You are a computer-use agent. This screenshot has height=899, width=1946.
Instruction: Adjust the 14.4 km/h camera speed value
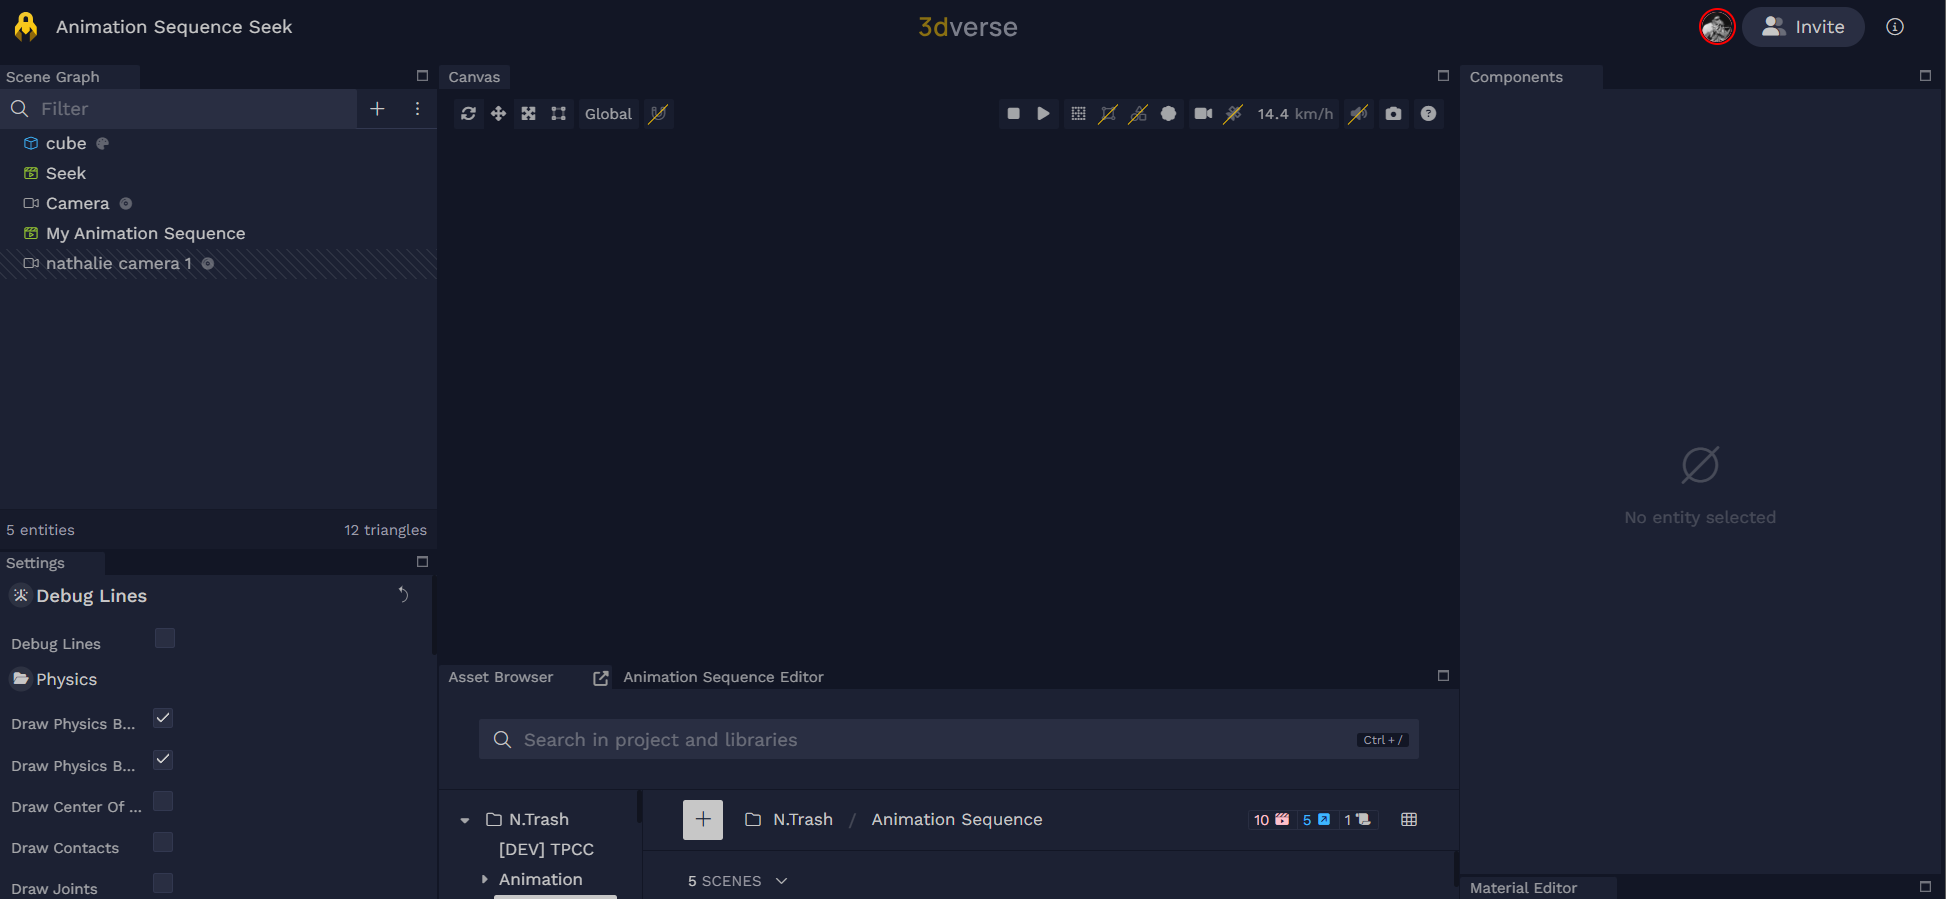tap(1295, 114)
